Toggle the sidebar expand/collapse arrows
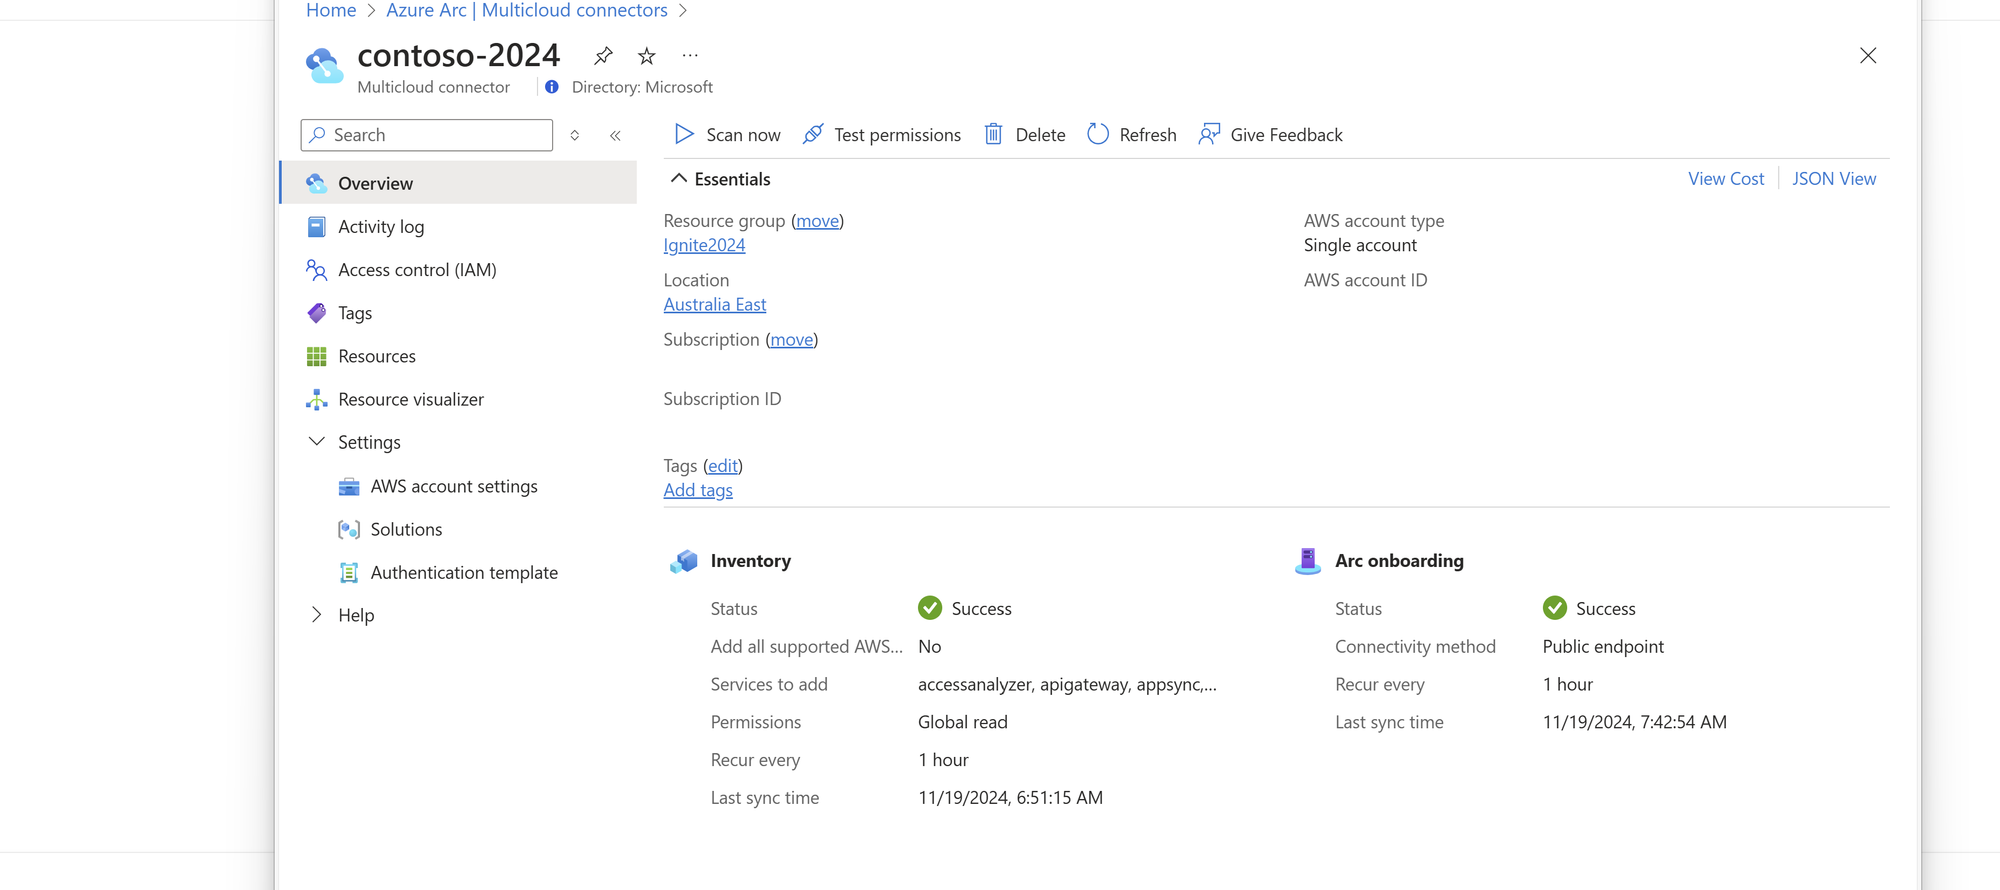This screenshot has height=890, width=2000. 575,135
